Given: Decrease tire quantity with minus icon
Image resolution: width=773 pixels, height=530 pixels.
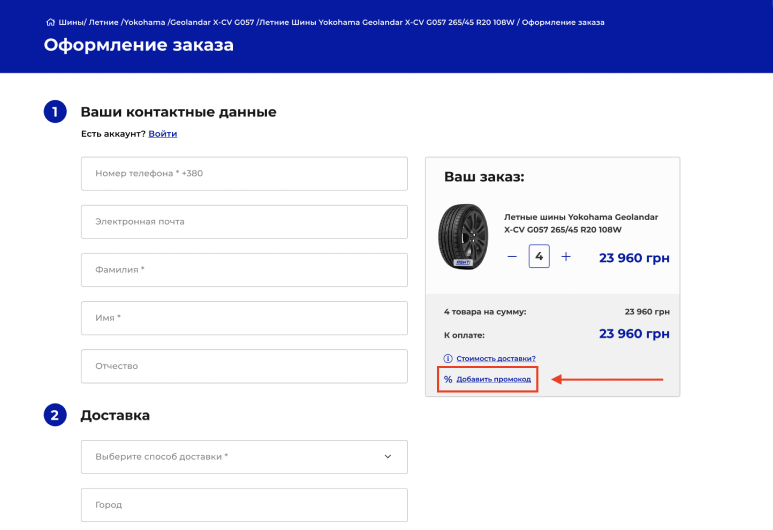Looking at the screenshot, I should tap(512, 257).
